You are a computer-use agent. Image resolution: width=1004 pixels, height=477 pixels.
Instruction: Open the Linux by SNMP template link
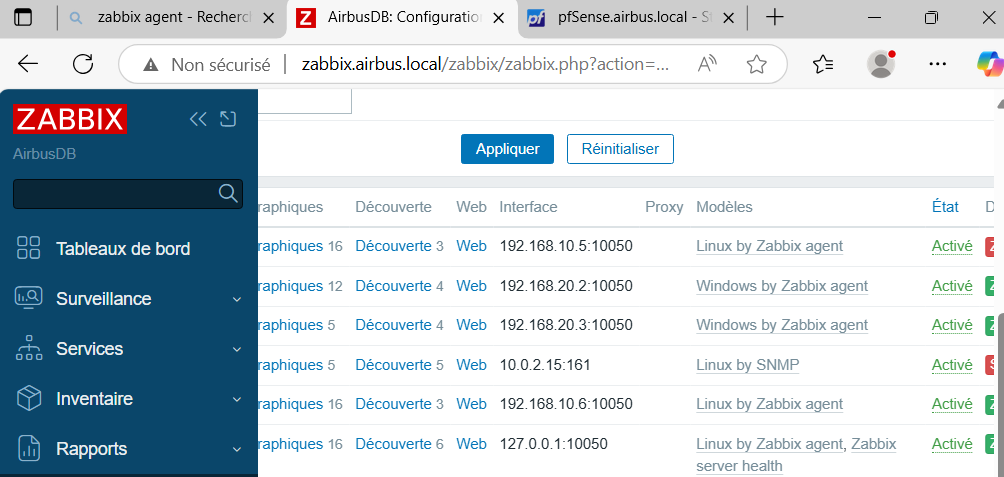coord(747,365)
